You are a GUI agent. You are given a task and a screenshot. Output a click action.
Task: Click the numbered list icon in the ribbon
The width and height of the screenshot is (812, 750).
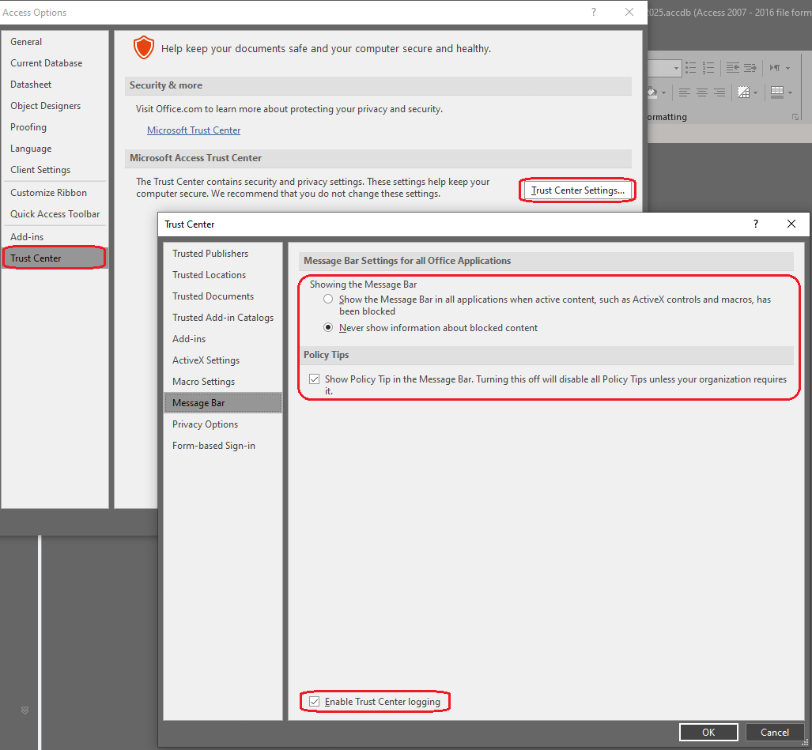[708, 68]
